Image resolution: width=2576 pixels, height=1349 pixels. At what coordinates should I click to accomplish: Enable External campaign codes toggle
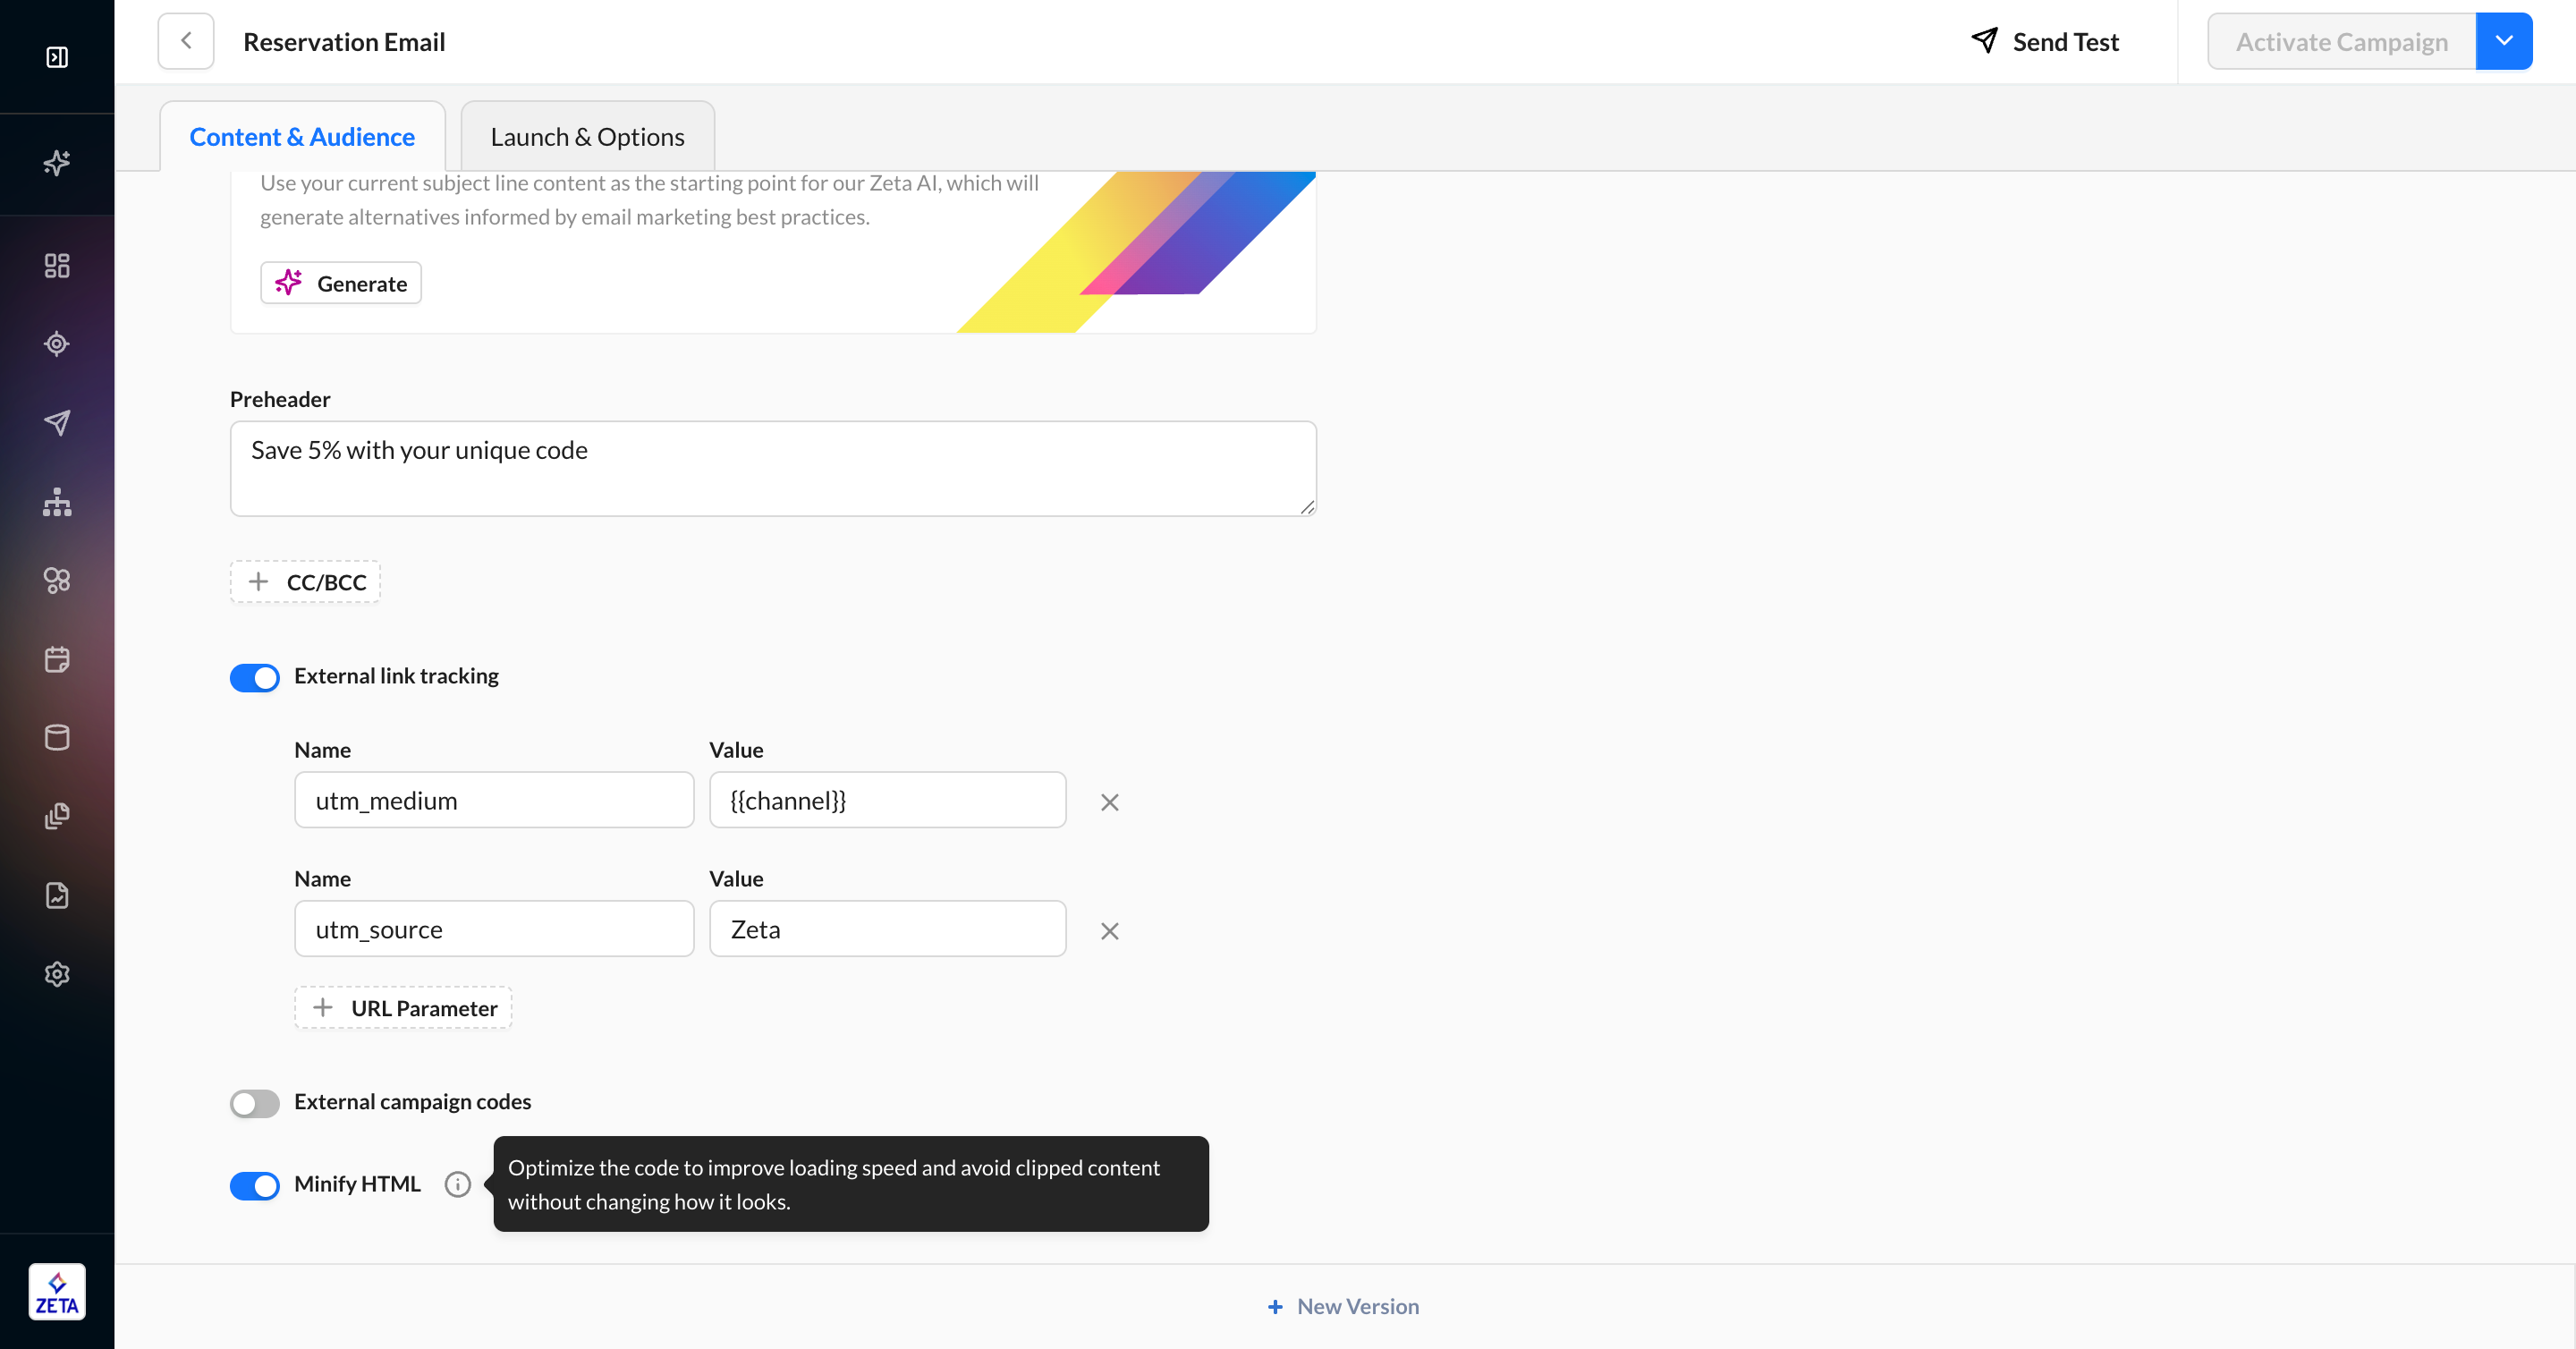(255, 1103)
